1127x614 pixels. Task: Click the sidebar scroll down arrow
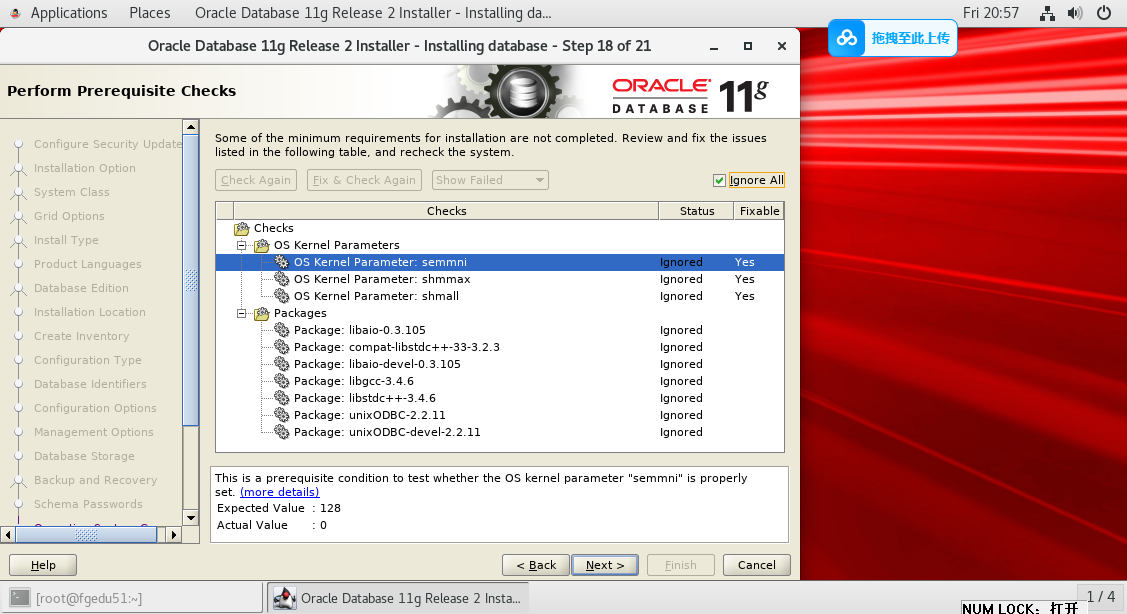tap(190, 518)
